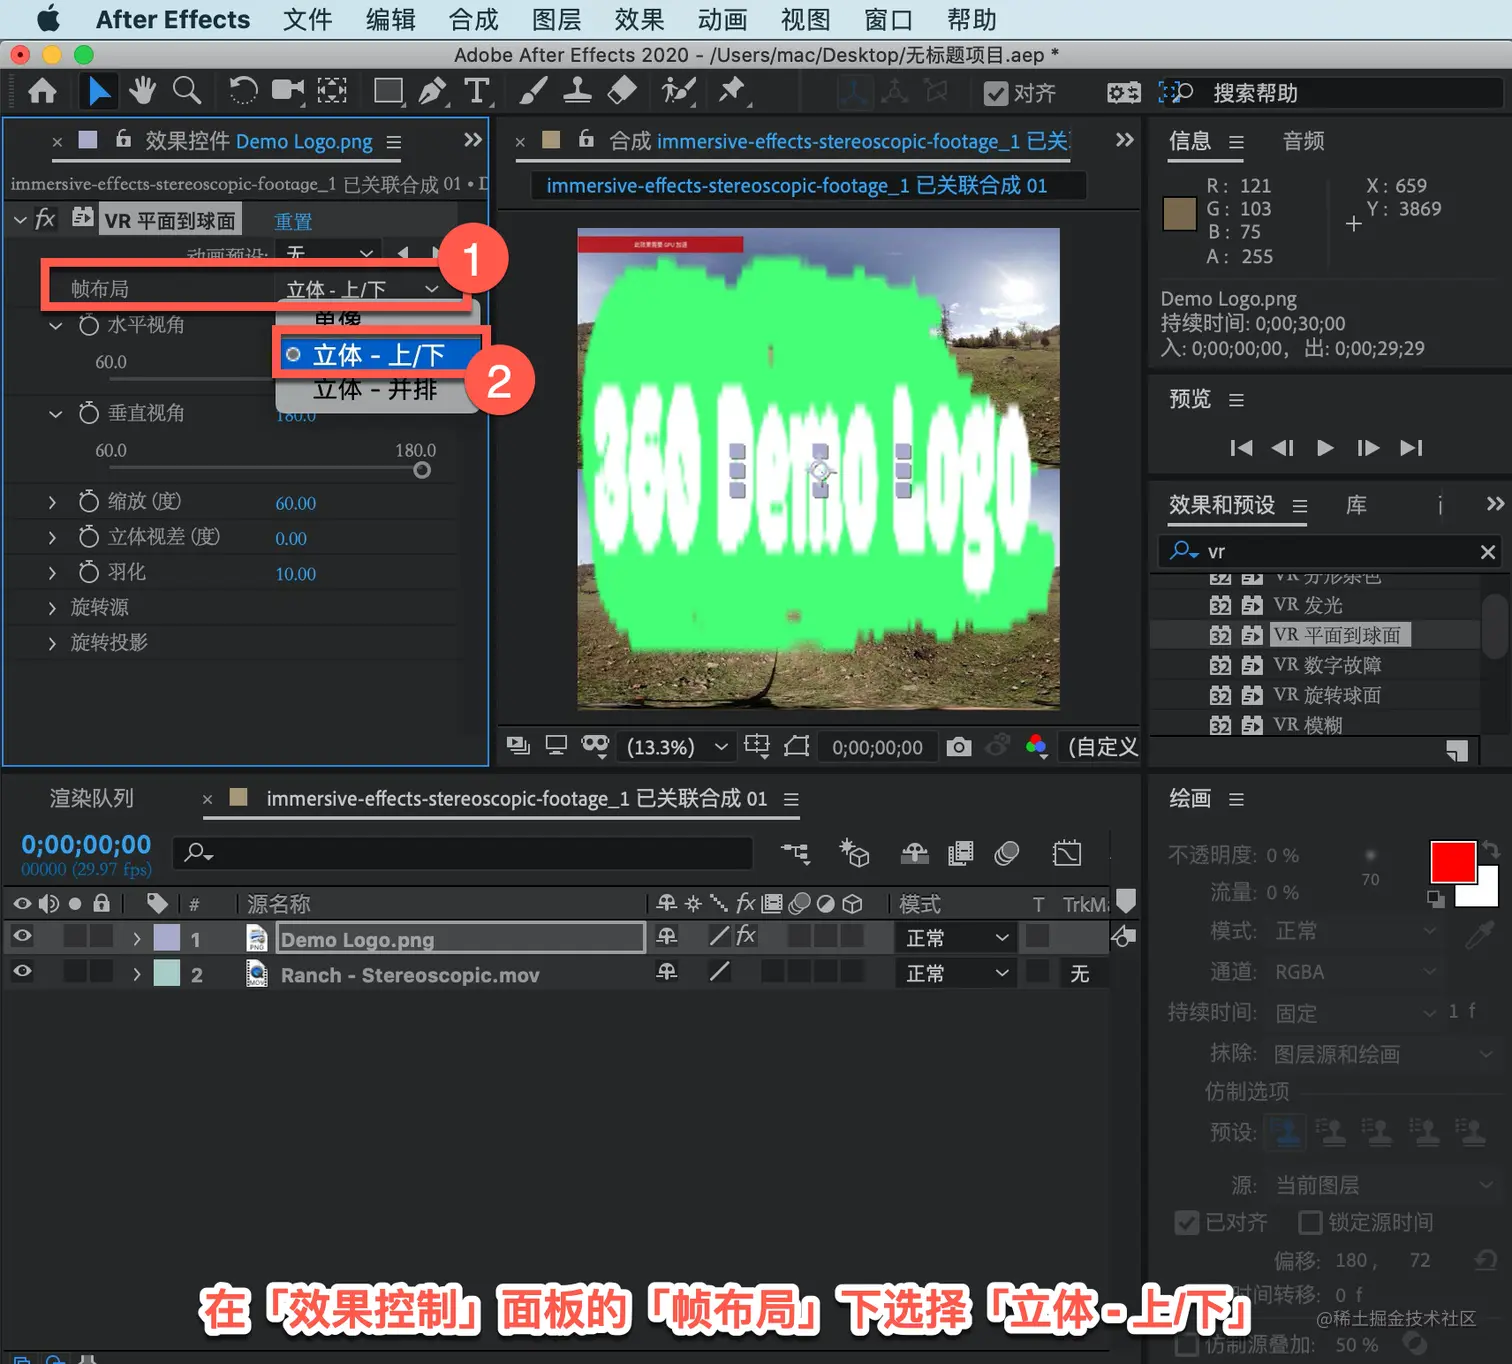Enable motion blur icon in timeline

[1007, 853]
